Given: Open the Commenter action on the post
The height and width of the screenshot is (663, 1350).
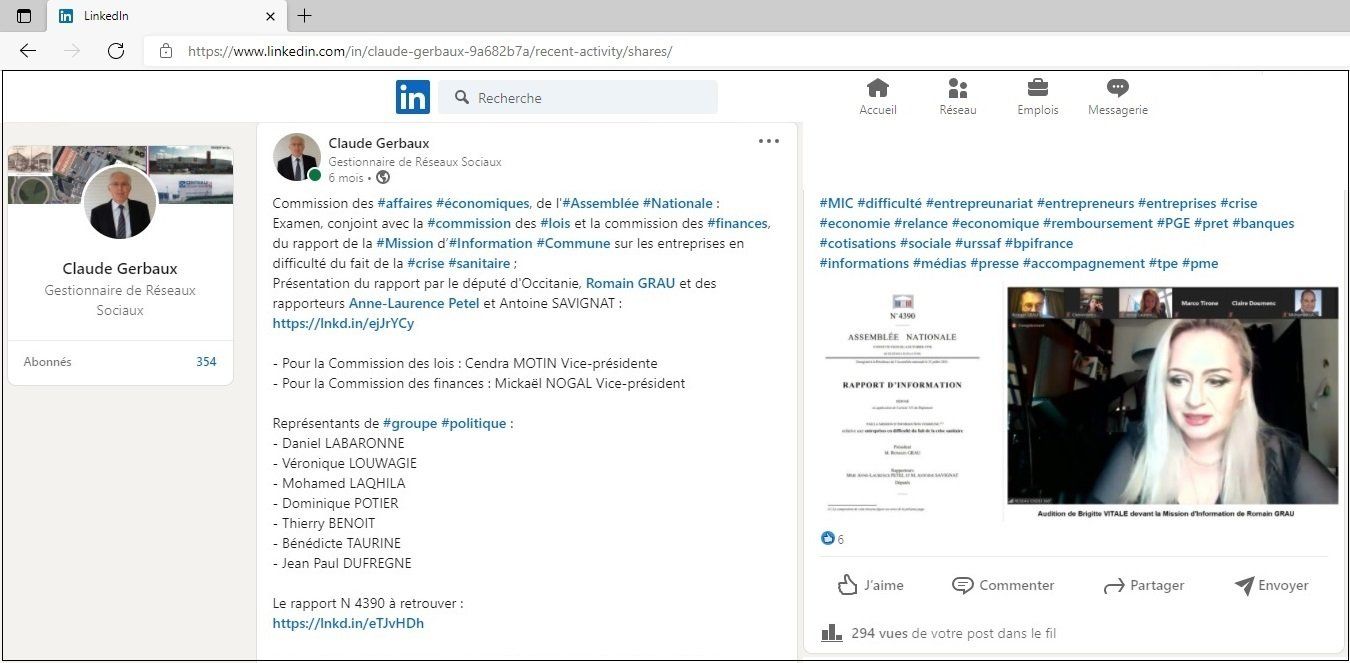Looking at the screenshot, I should click(x=1003, y=585).
